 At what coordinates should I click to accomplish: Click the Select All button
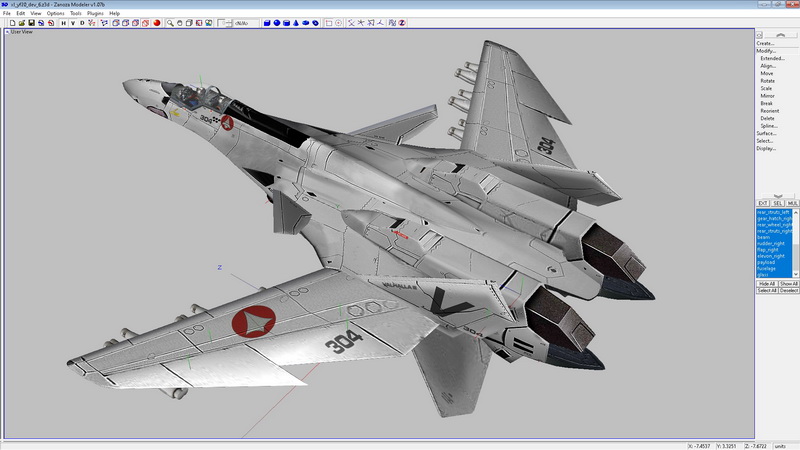pyautogui.click(x=767, y=290)
